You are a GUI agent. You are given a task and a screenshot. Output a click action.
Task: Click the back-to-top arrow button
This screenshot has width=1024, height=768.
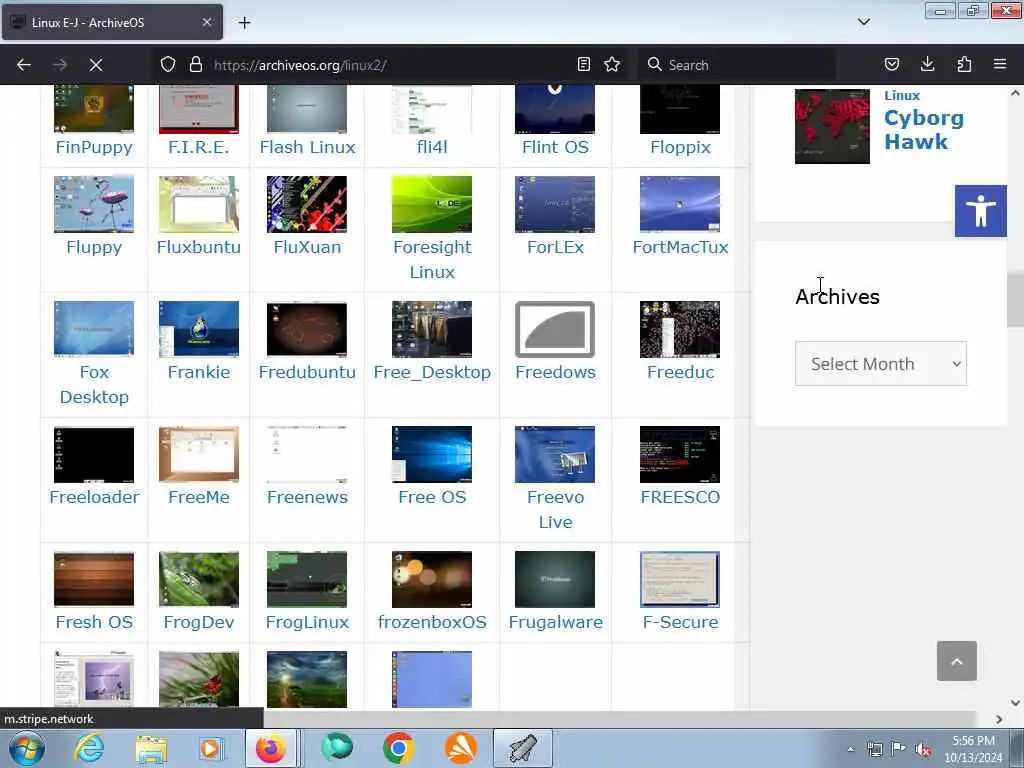click(957, 661)
